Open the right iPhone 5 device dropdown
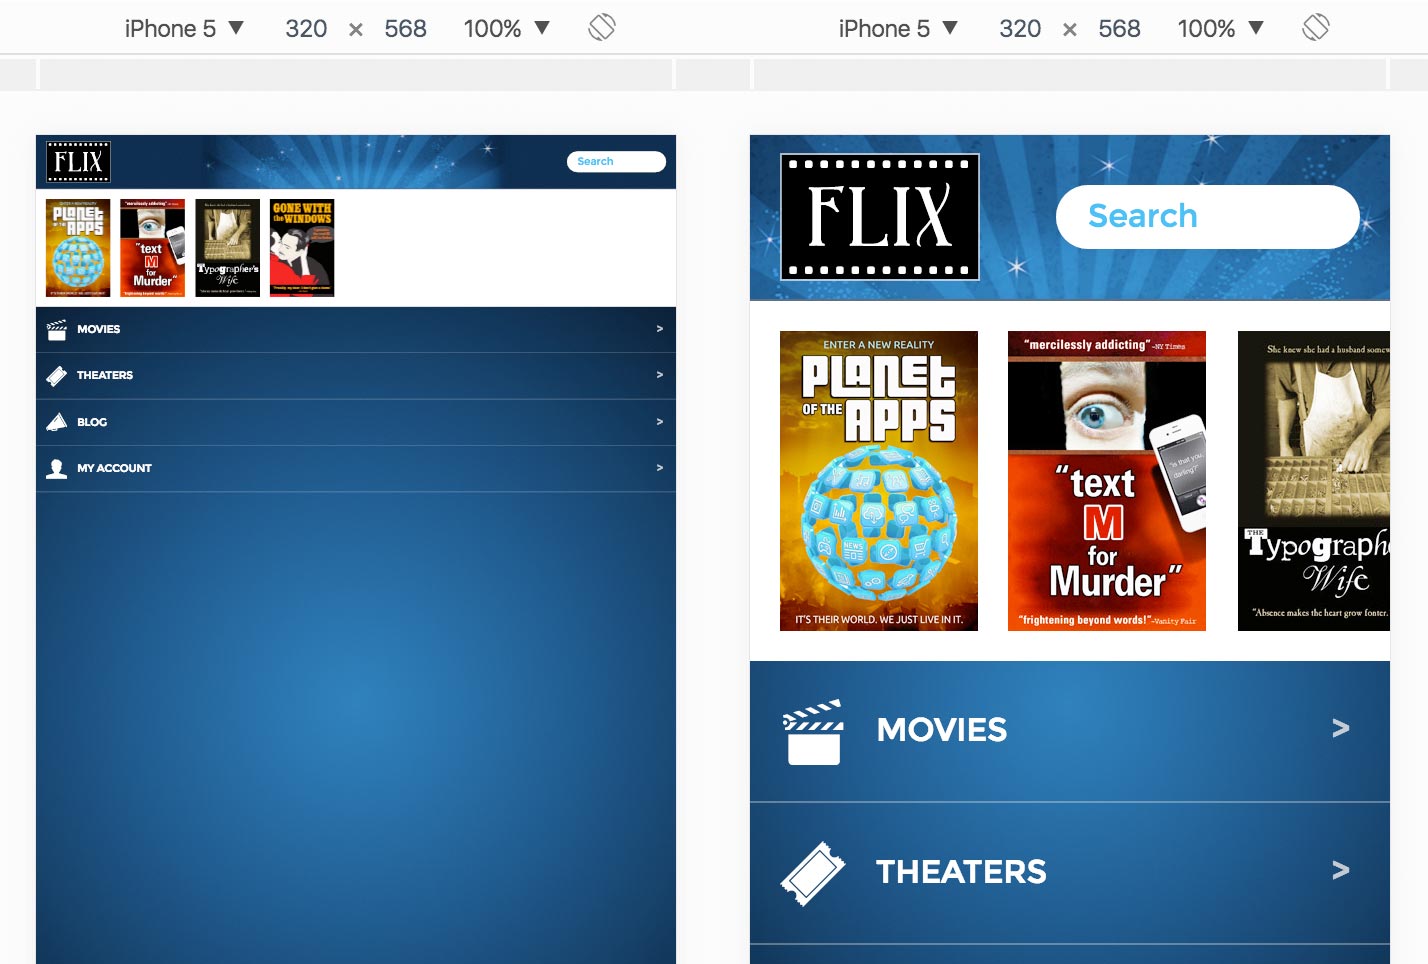The width and height of the screenshot is (1428, 964). (898, 28)
